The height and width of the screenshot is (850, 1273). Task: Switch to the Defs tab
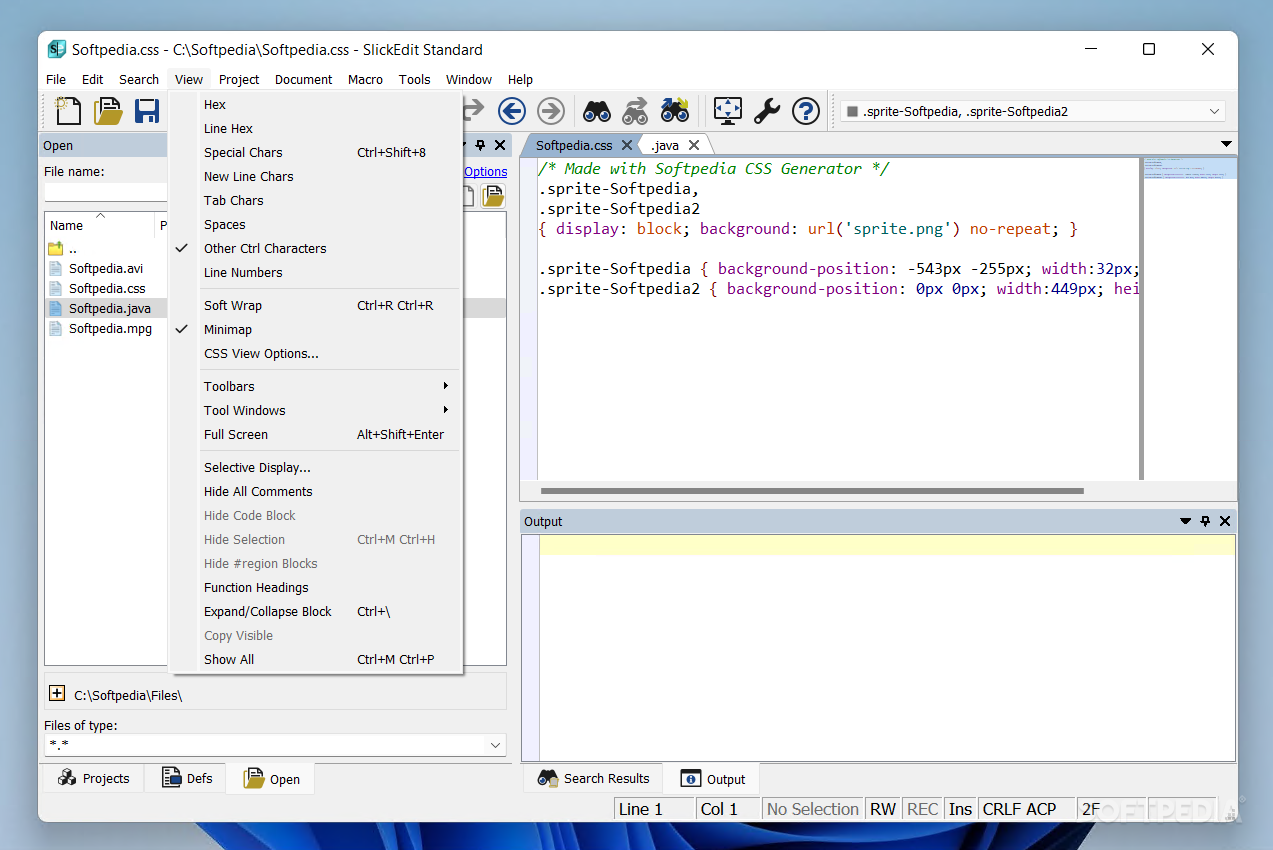(x=187, y=778)
